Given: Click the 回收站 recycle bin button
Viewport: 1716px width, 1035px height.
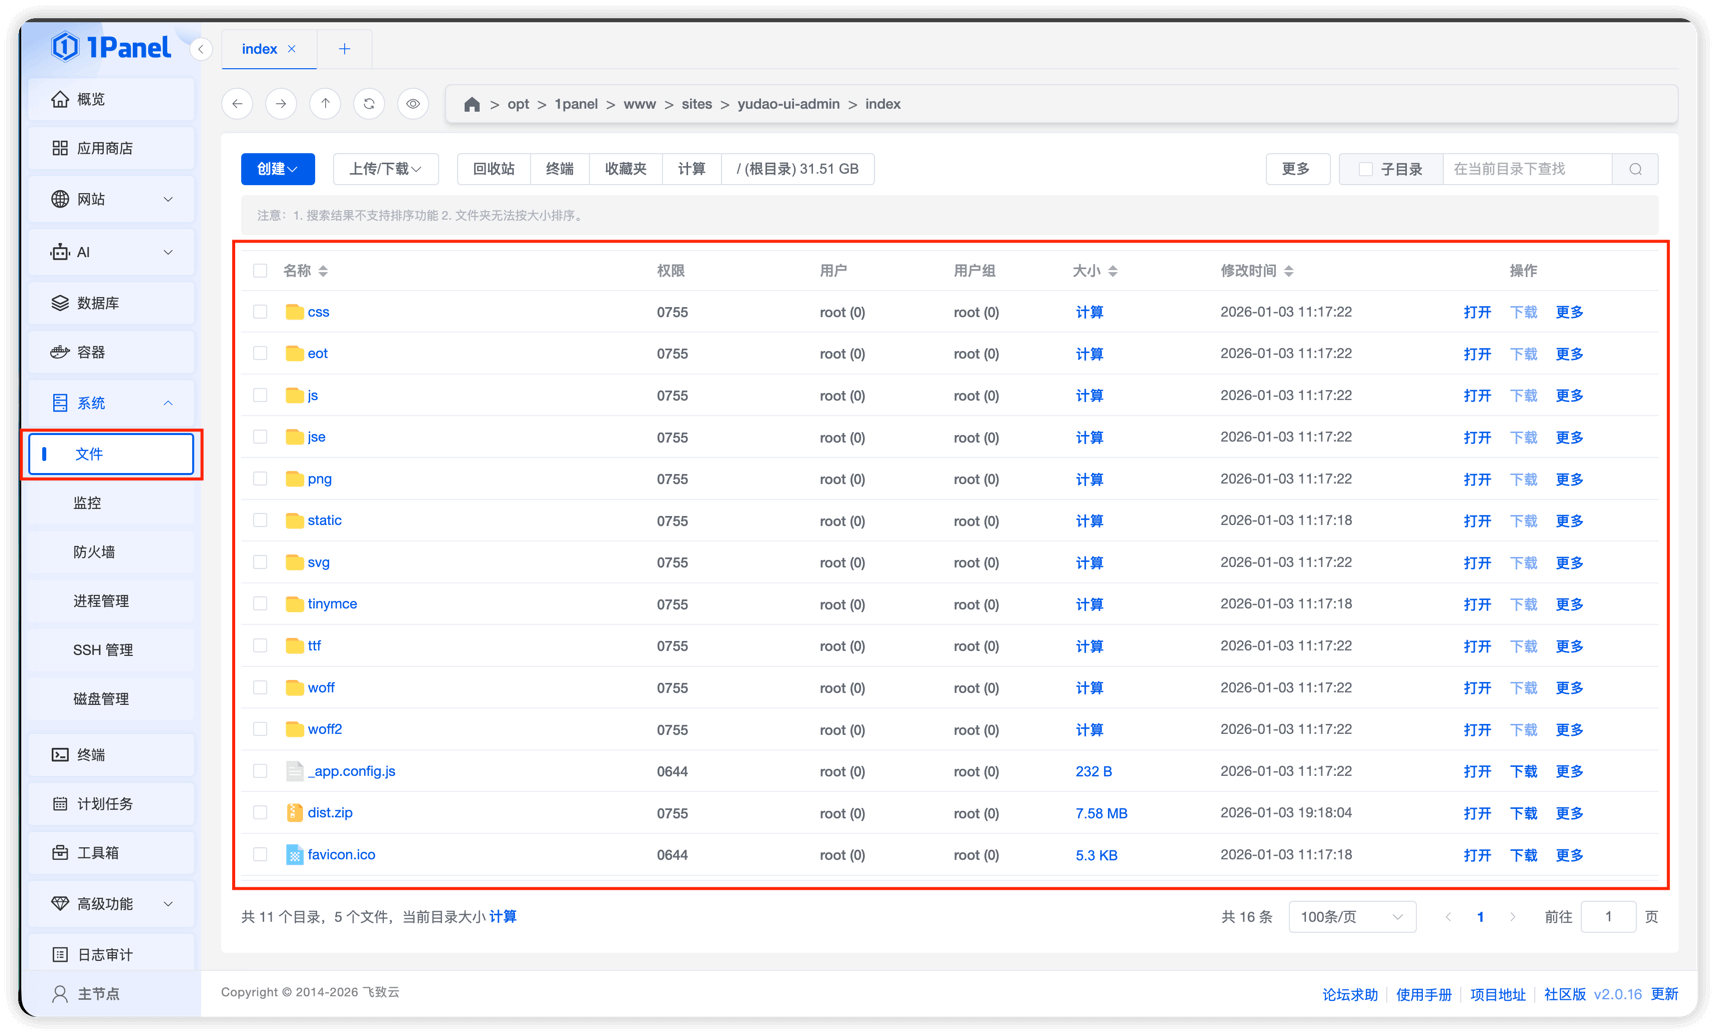Looking at the screenshot, I should 493,169.
